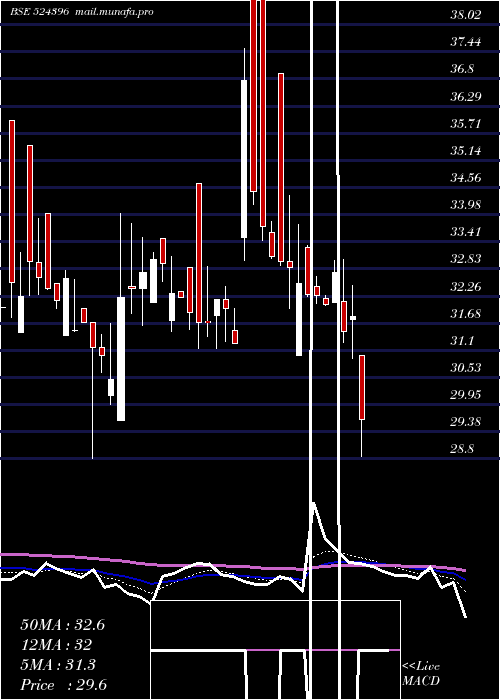Click the last red candlestick near 30.53

coord(362,388)
